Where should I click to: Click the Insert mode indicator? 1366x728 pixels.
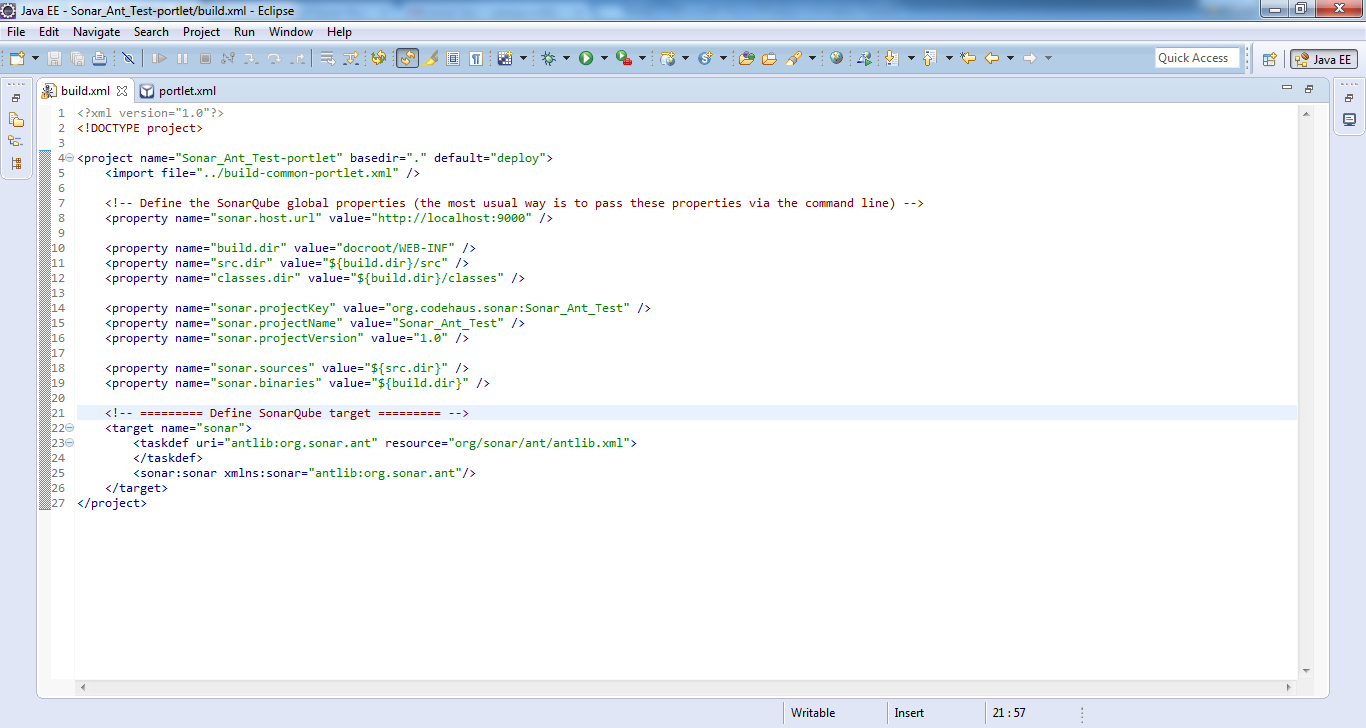tap(908, 712)
